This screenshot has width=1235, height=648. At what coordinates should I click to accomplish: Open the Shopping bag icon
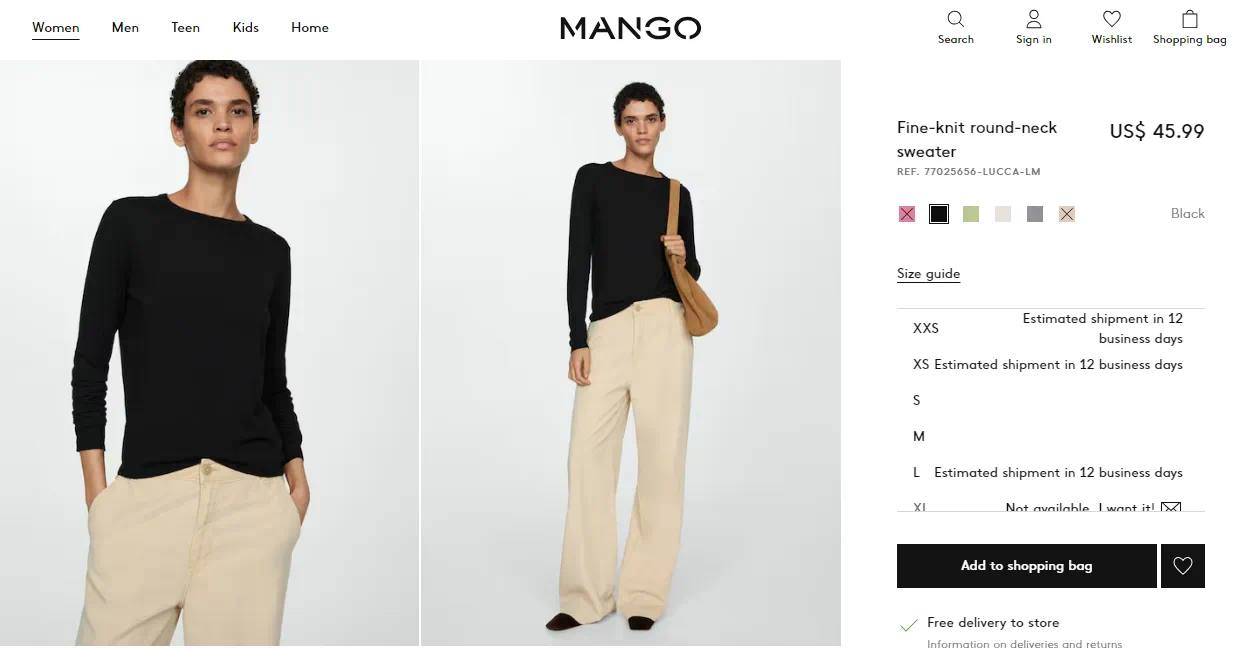click(1189, 19)
